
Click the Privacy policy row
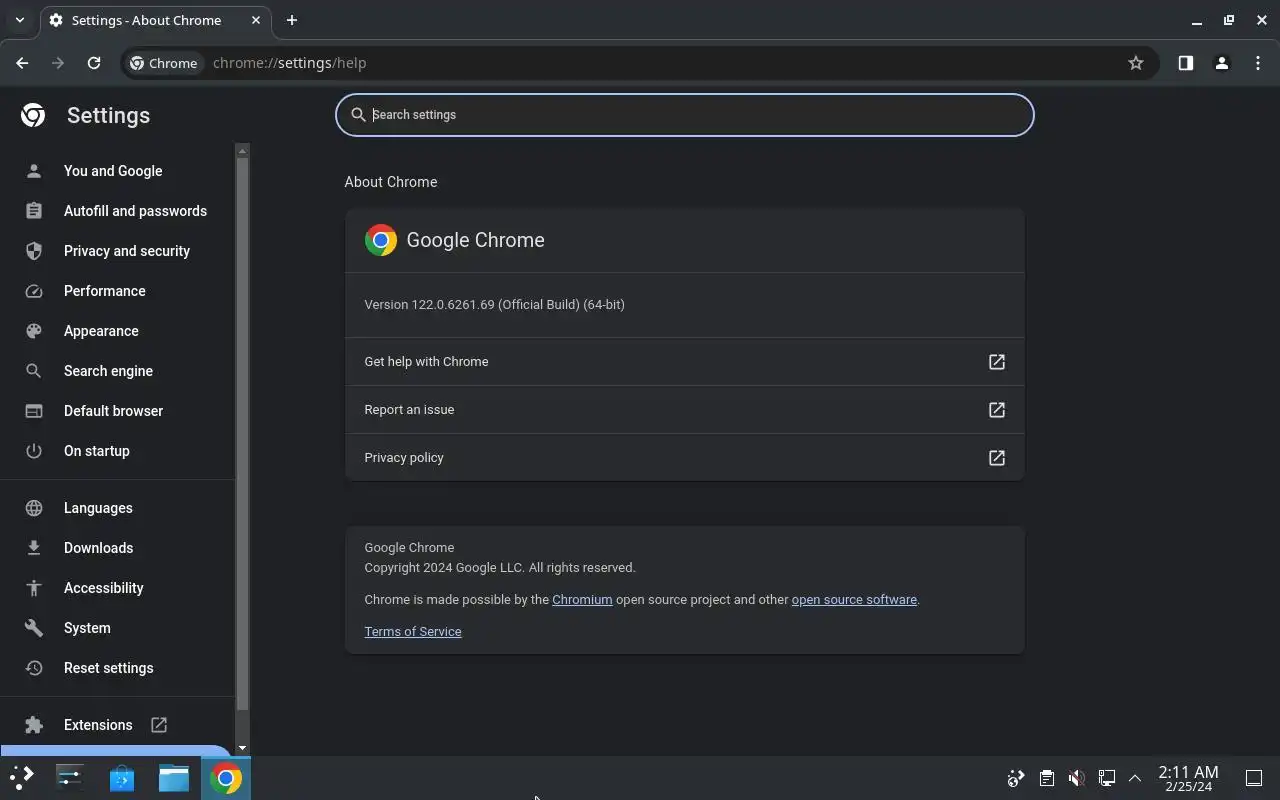pyautogui.click(x=685, y=458)
